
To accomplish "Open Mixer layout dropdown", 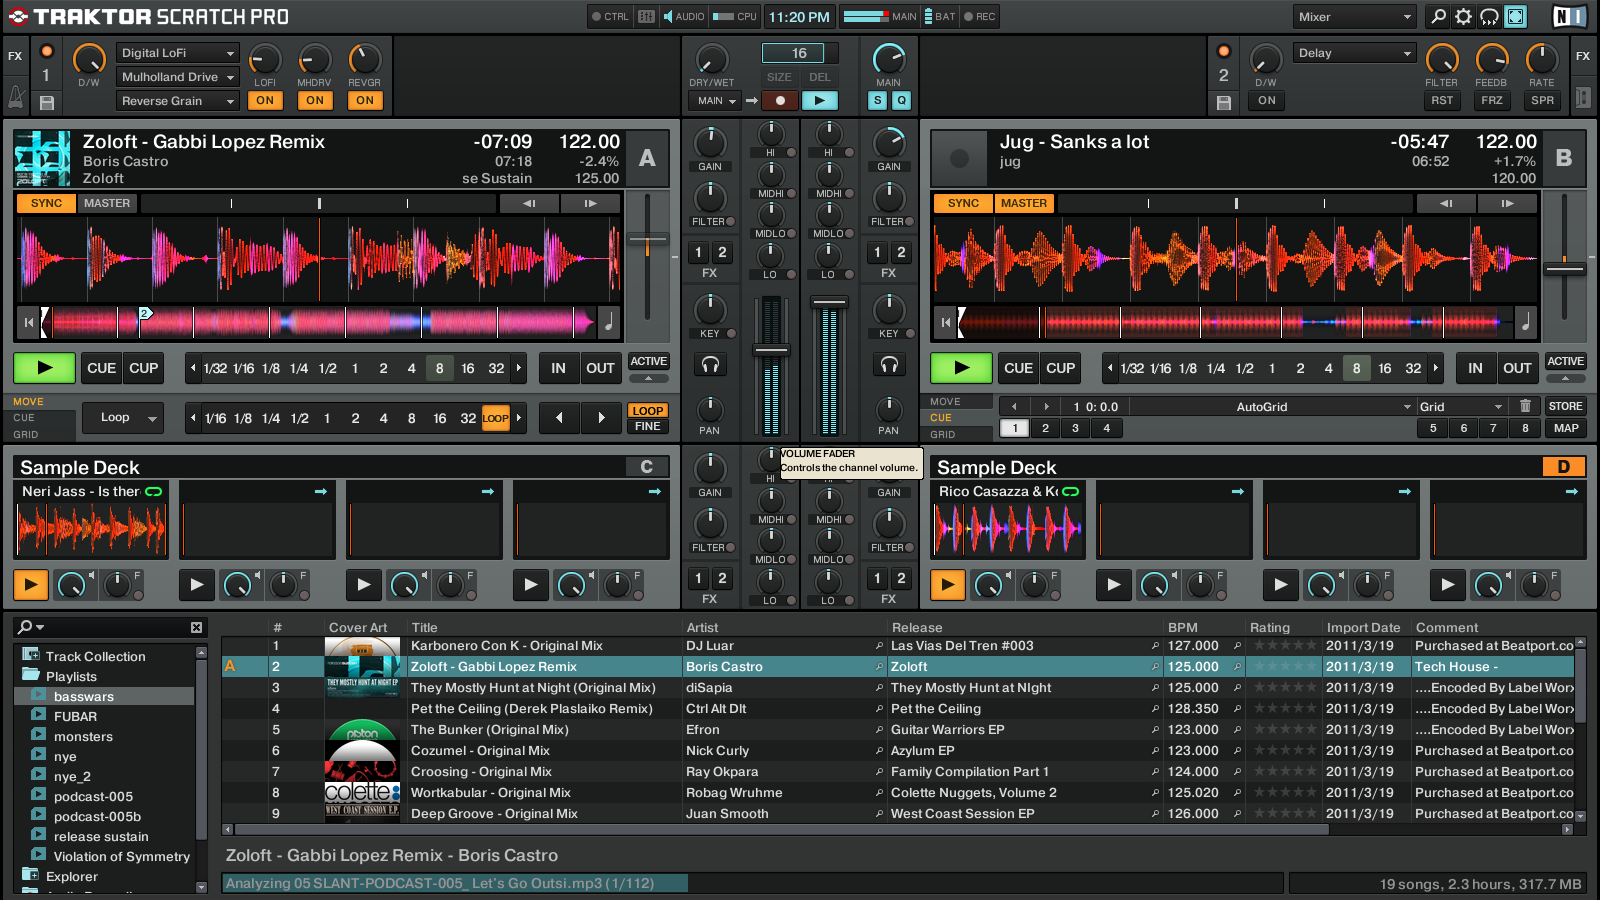I will click(1355, 17).
